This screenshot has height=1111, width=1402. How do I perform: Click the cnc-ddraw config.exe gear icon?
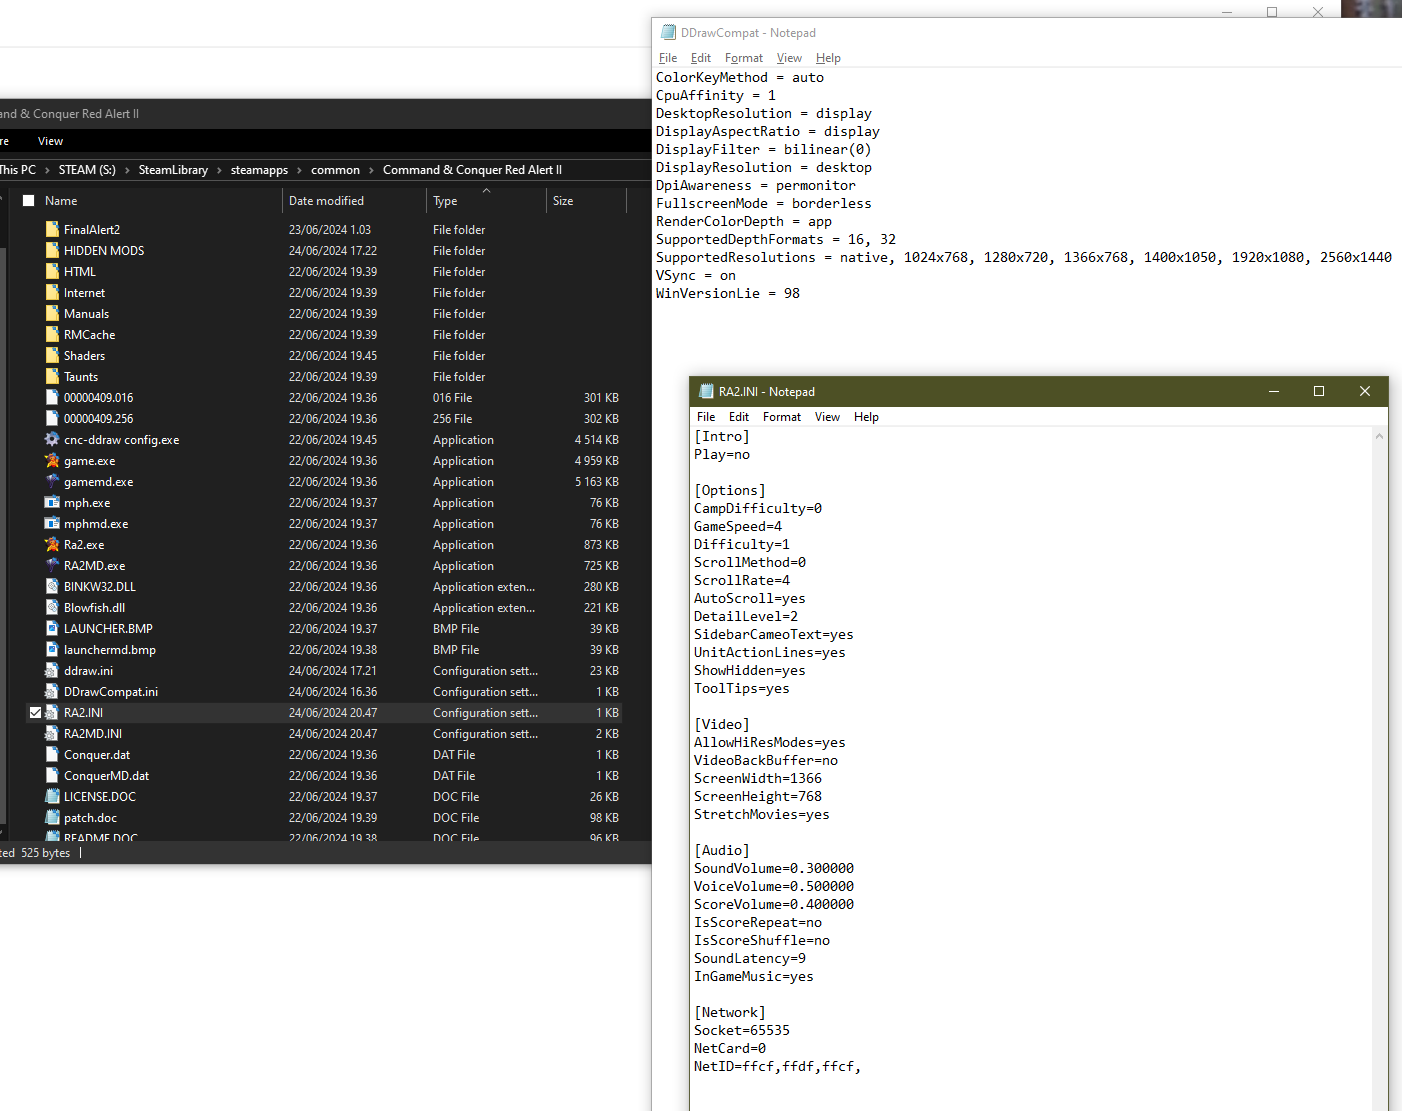[52, 439]
